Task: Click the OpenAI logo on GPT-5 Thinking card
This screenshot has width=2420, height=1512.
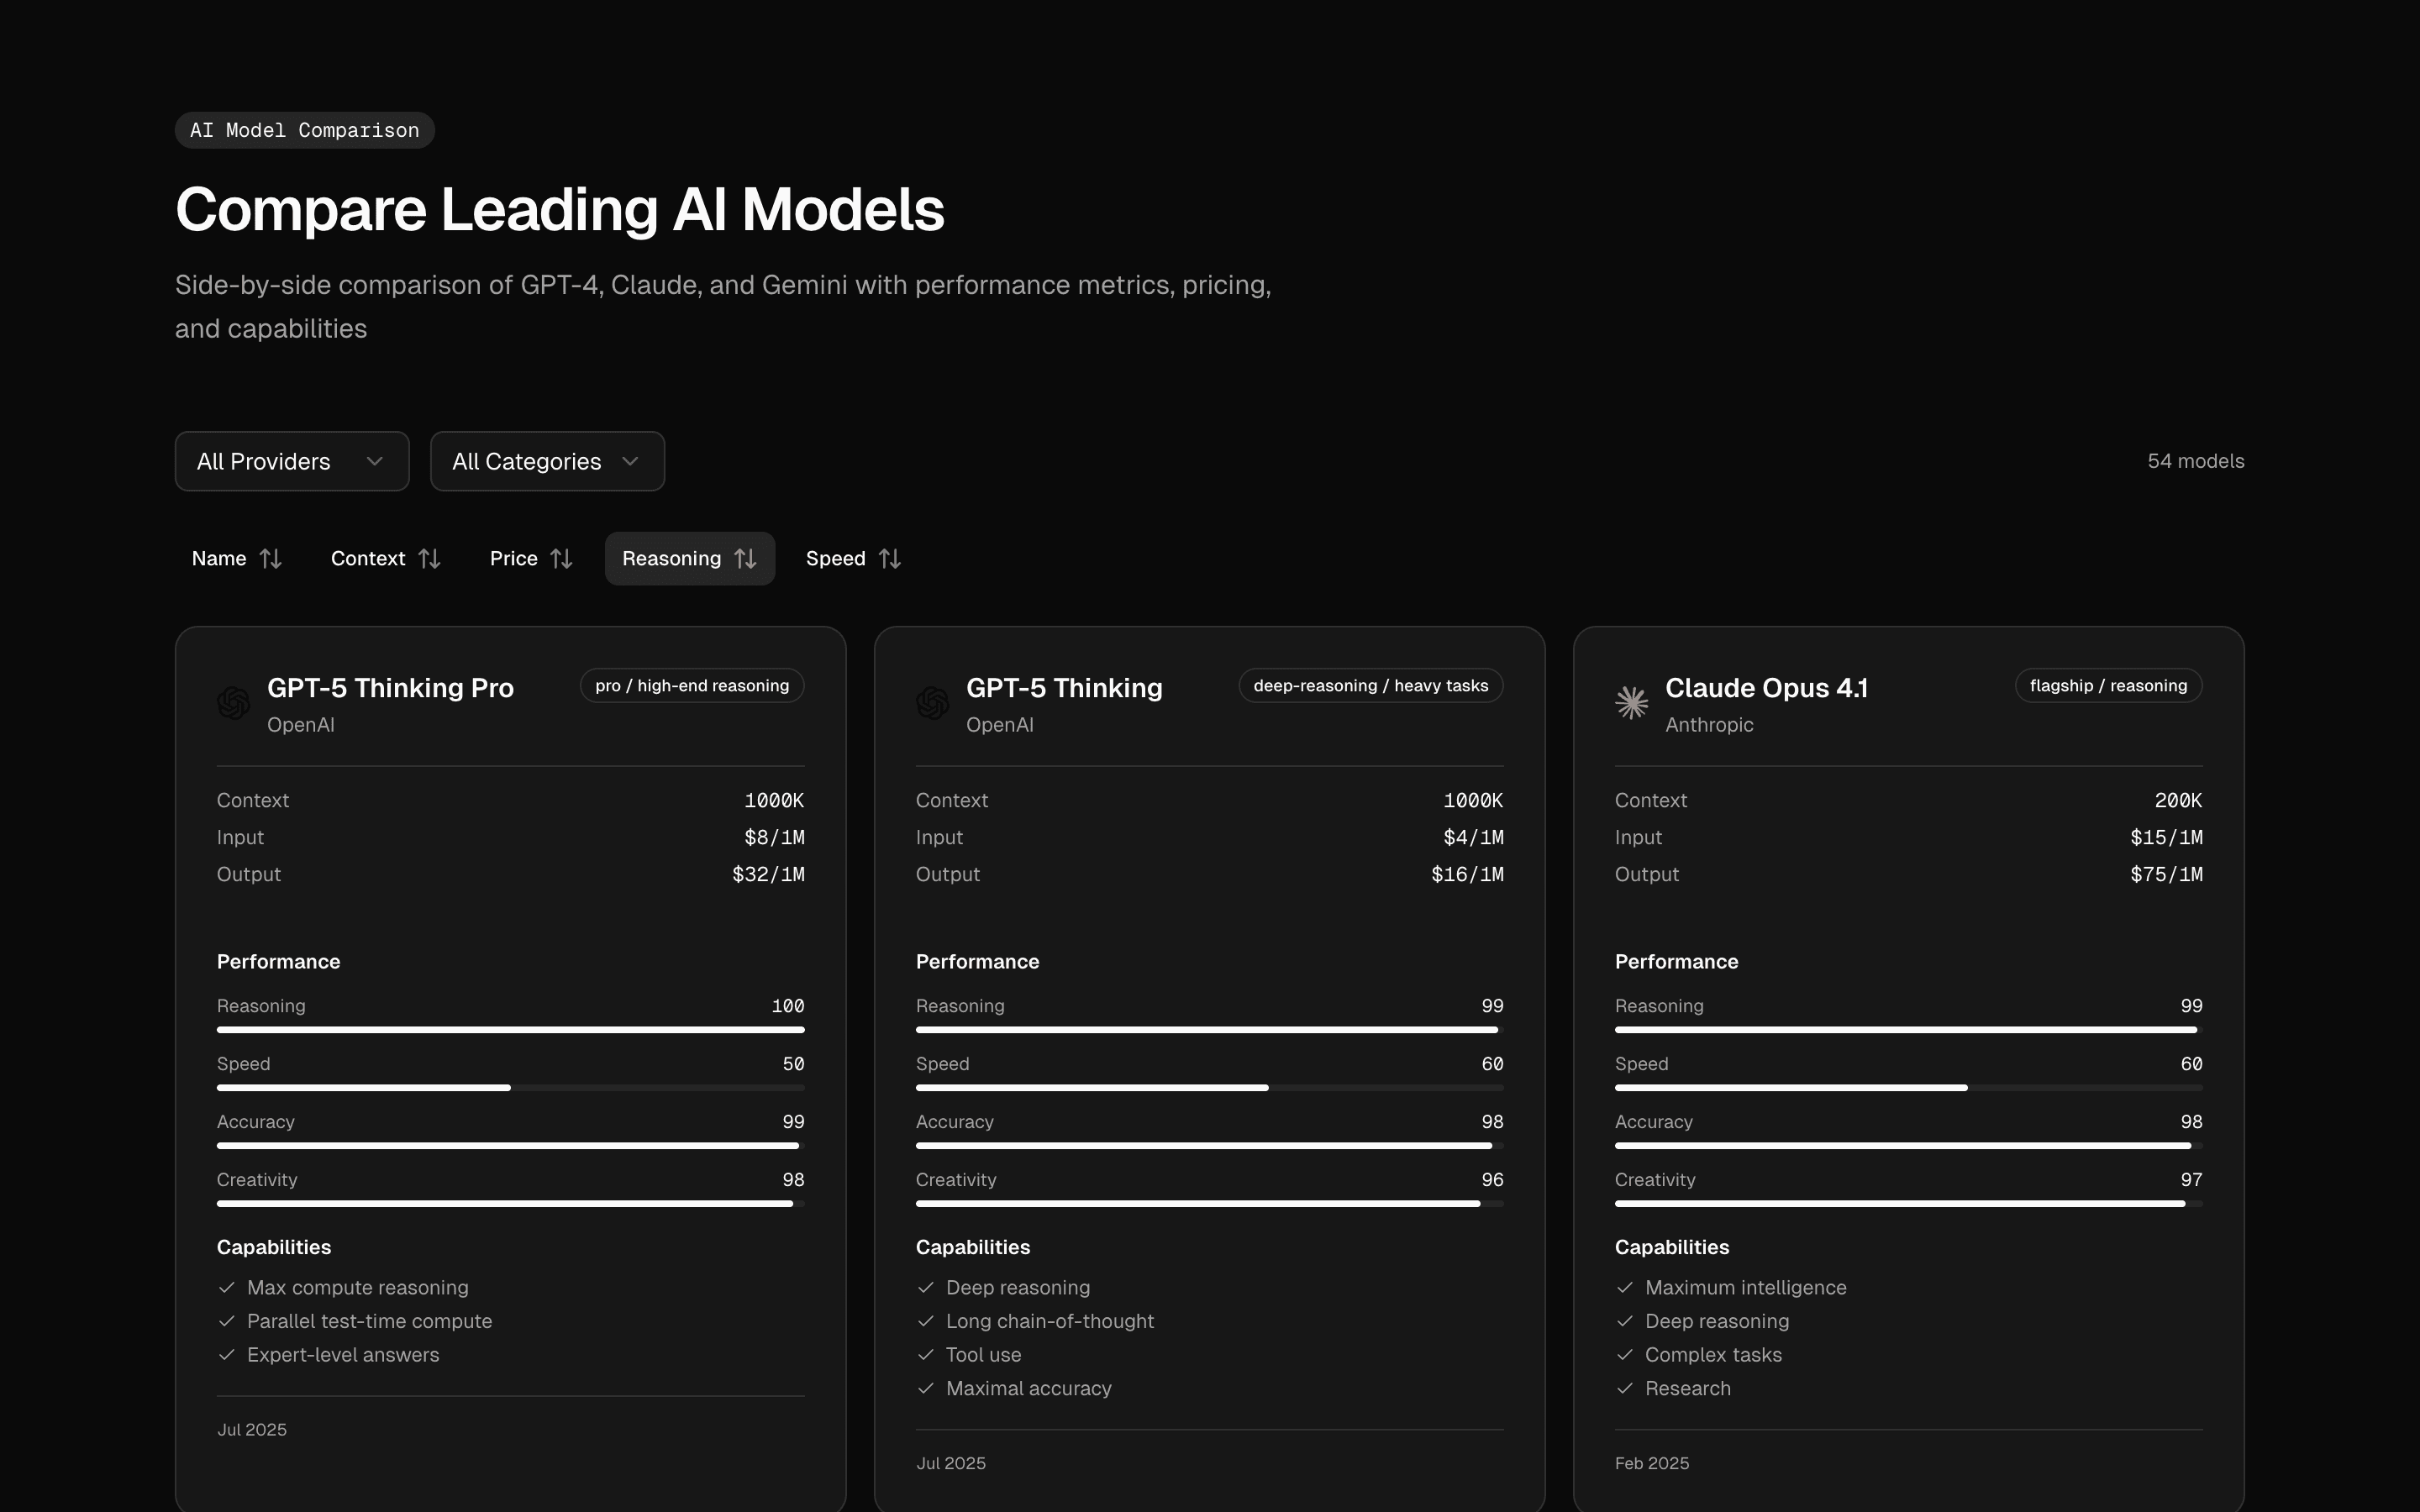Action: 931,703
